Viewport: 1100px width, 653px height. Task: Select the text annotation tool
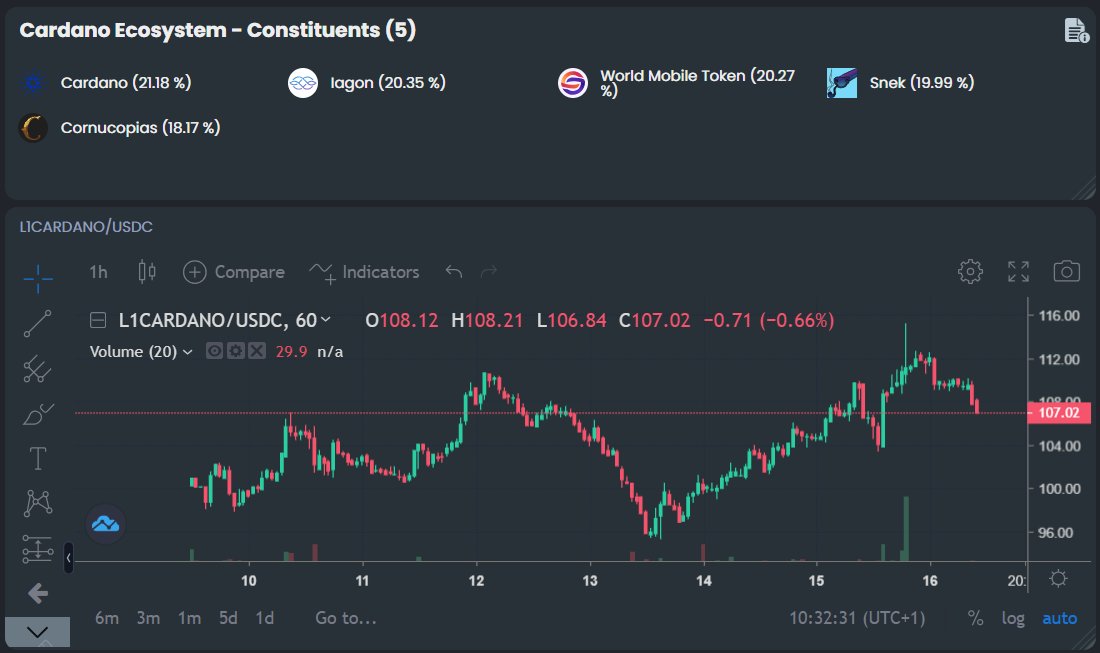click(37, 458)
